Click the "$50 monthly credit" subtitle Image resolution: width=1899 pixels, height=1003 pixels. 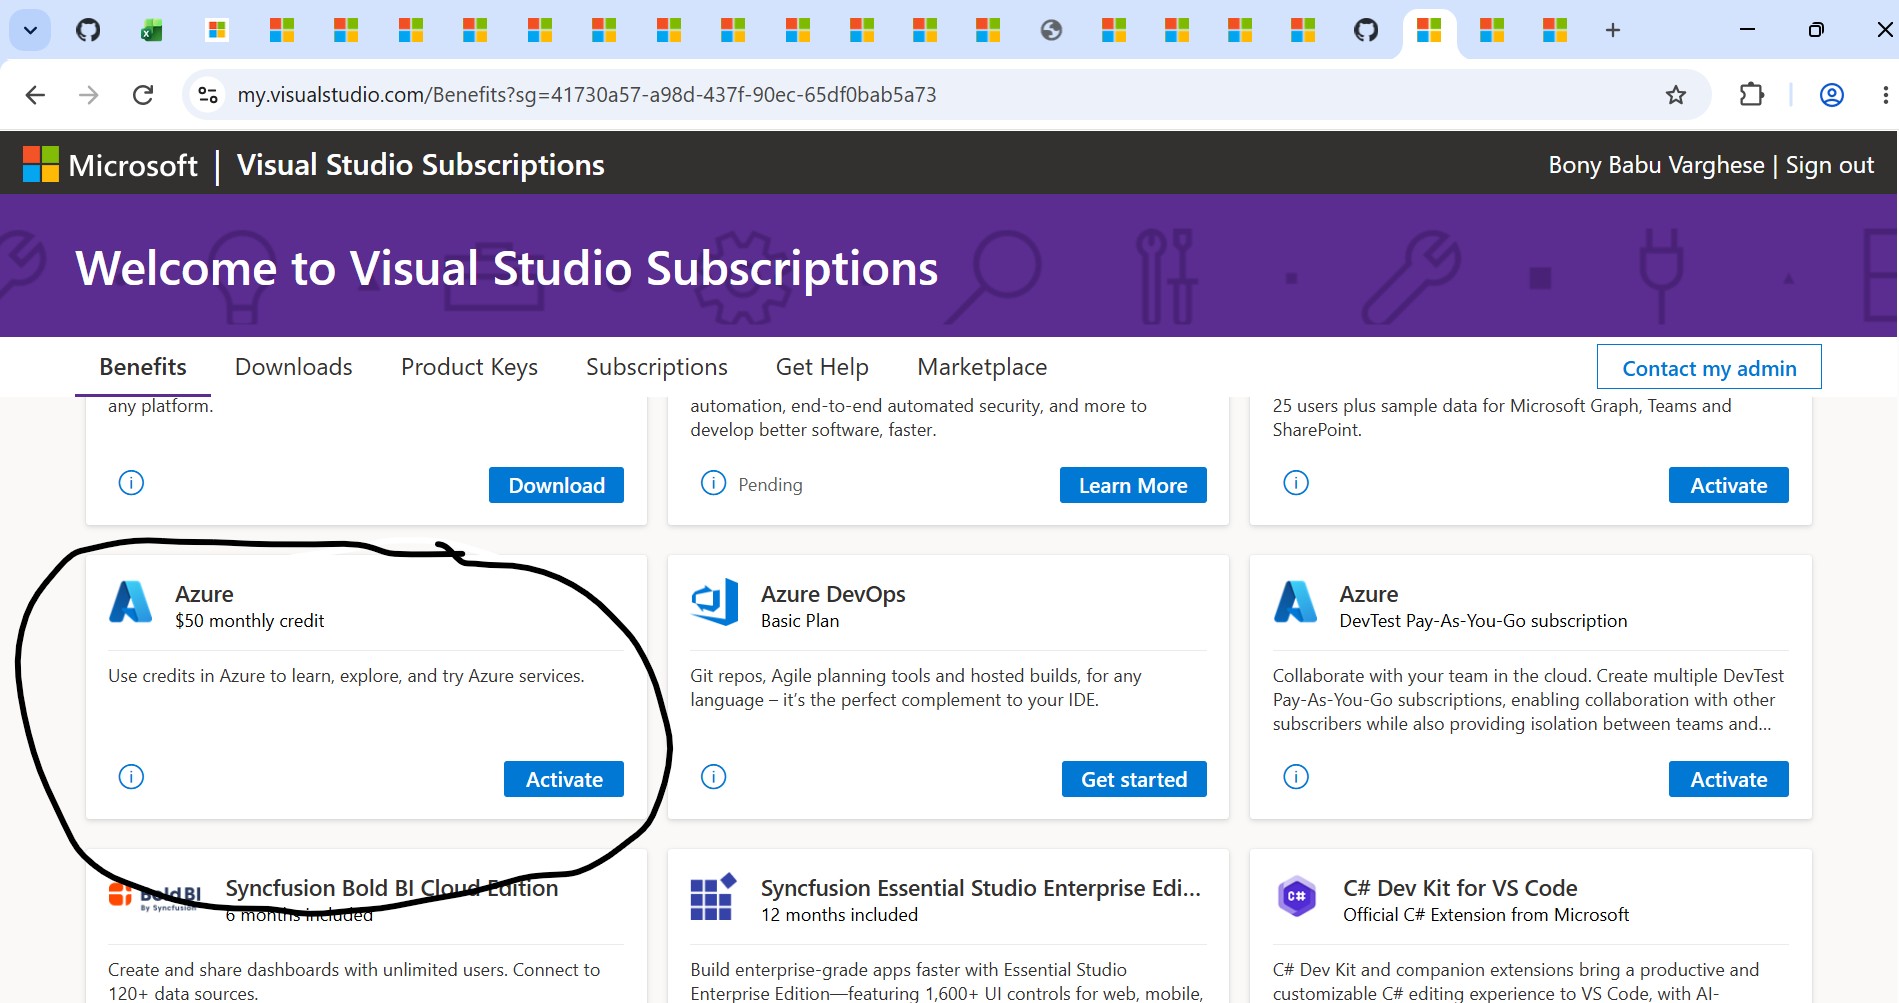pos(249,621)
